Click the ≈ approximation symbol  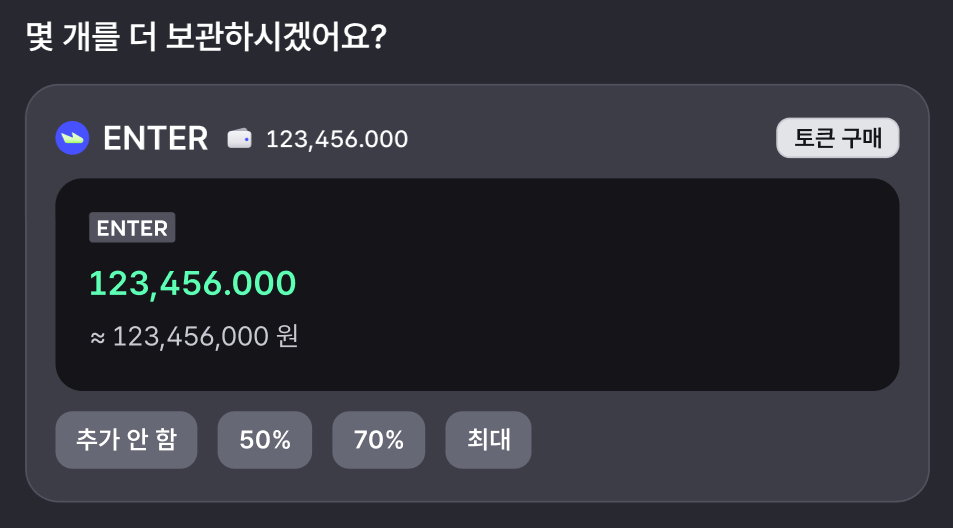coord(97,338)
